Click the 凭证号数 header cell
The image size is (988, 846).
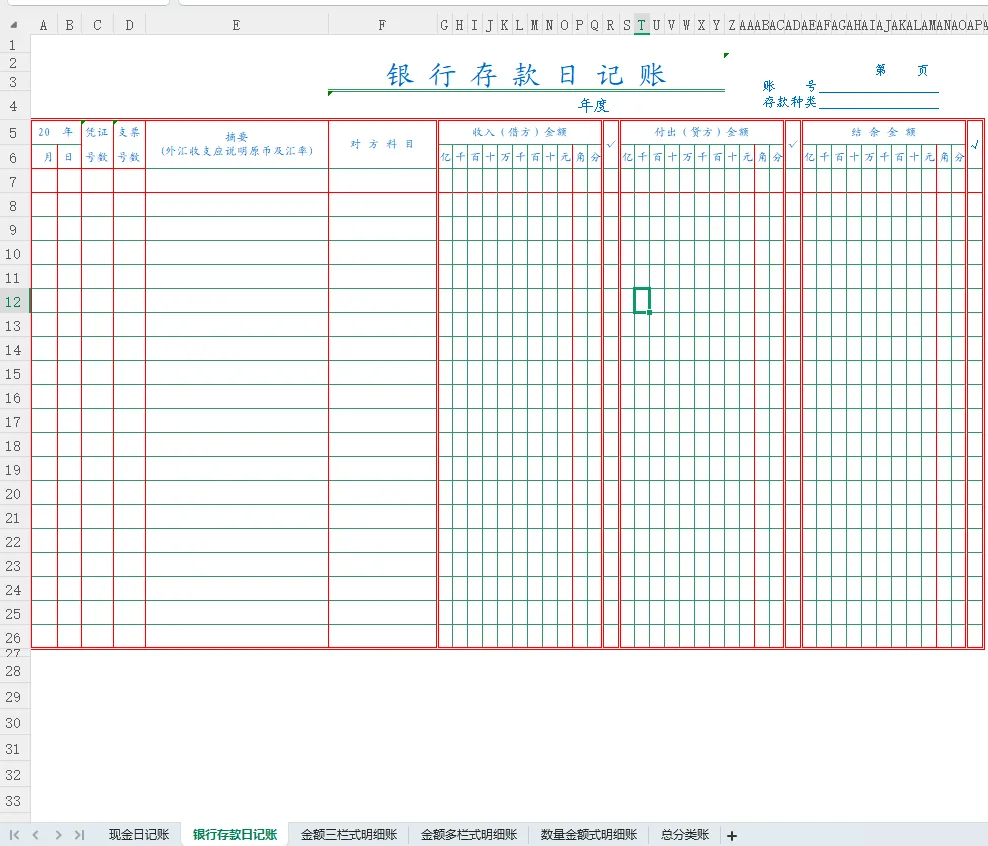tap(97, 144)
